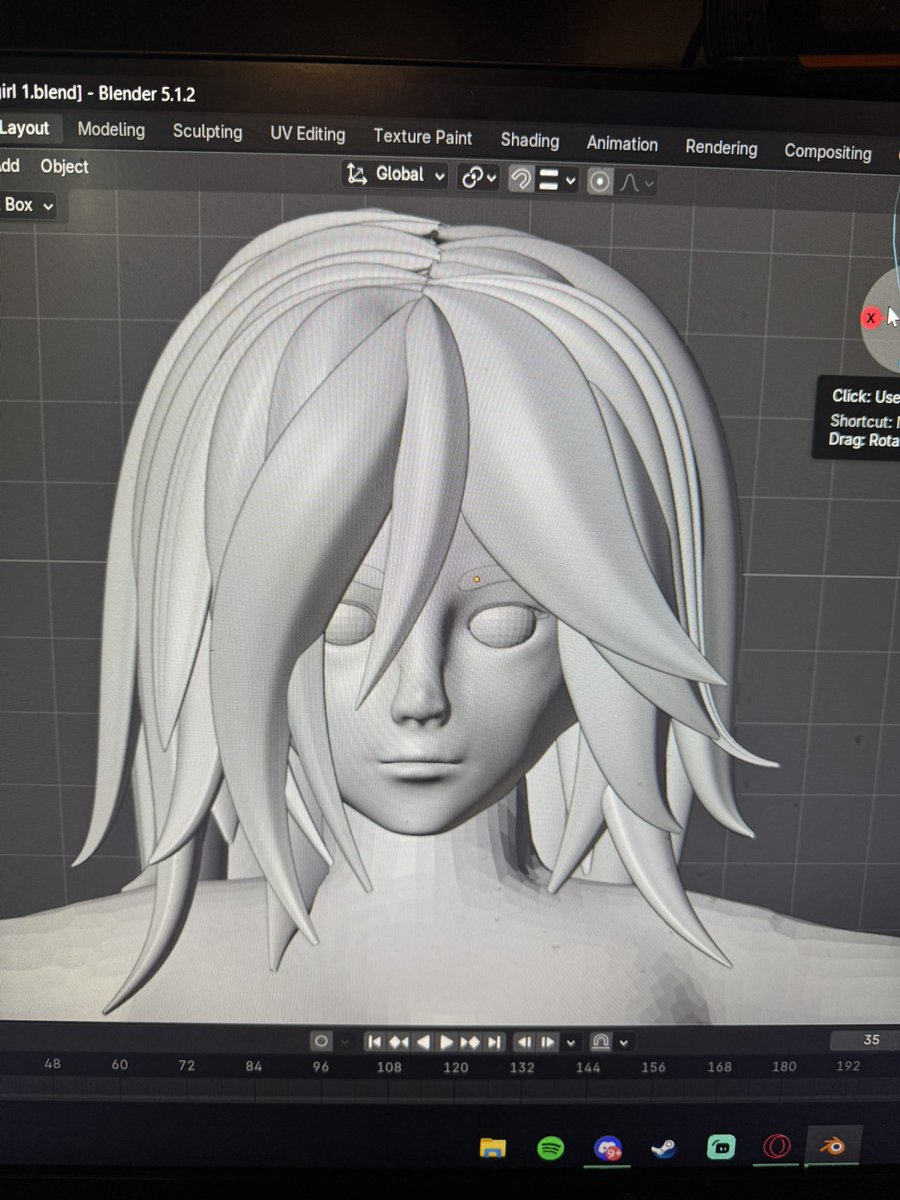
Task: Open Steam from the taskbar
Action: (x=662, y=1148)
